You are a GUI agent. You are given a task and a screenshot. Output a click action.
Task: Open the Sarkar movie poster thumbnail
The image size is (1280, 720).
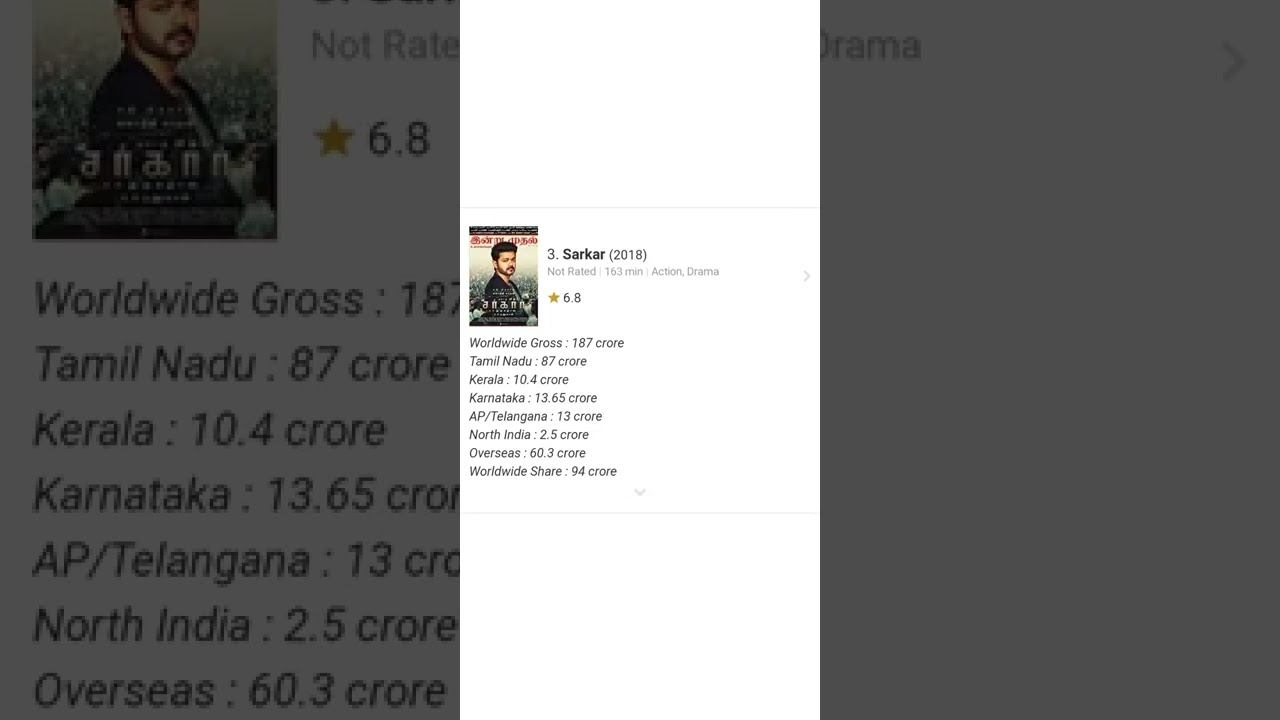[x=503, y=276]
